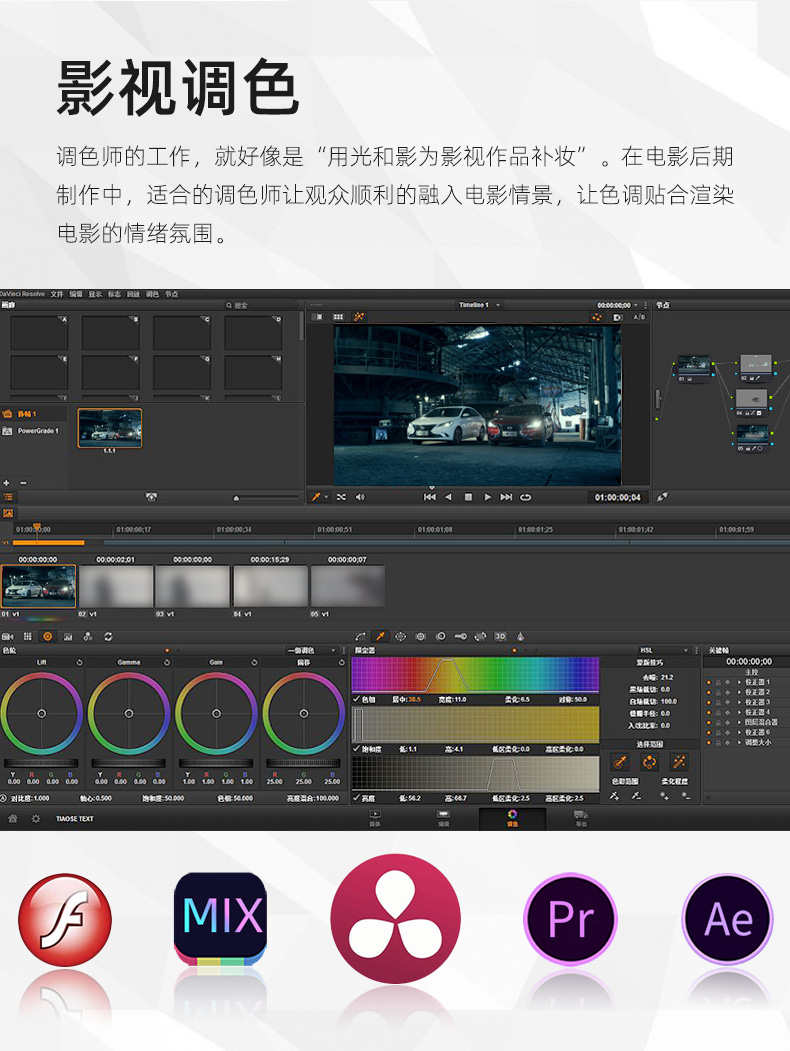Open the camera raw palette icon
The width and height of the screenshot is (790, 1051).
7,636
